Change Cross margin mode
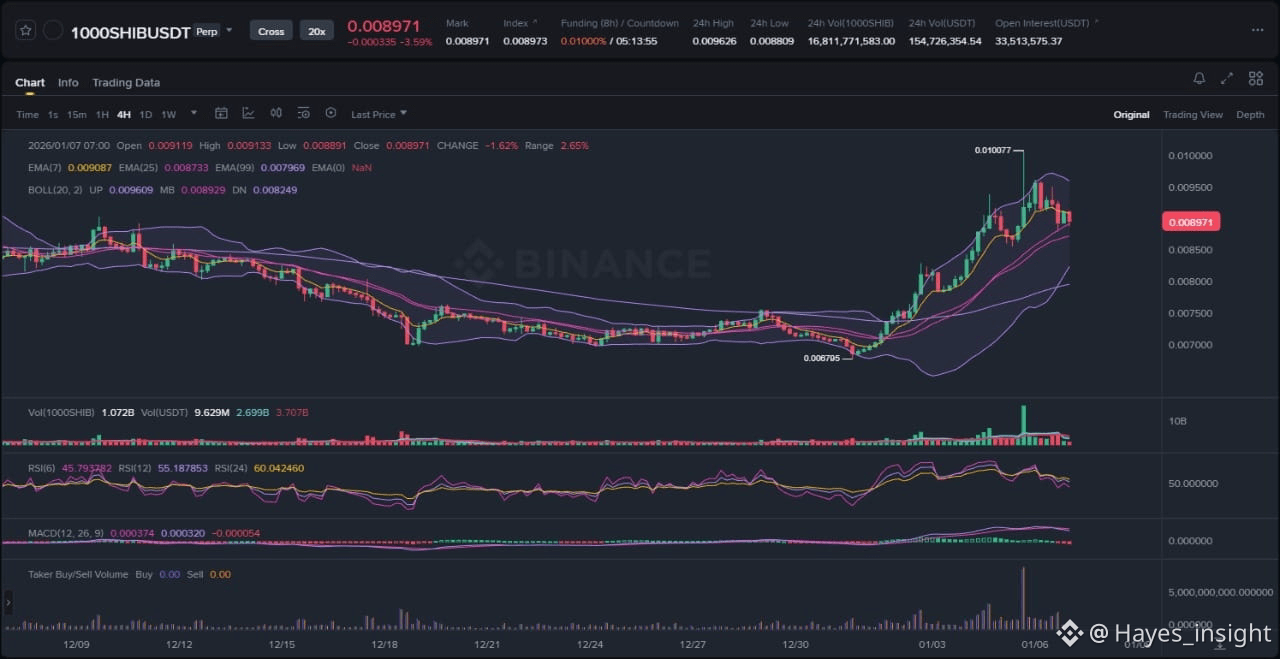 click(x=271, y=31)
